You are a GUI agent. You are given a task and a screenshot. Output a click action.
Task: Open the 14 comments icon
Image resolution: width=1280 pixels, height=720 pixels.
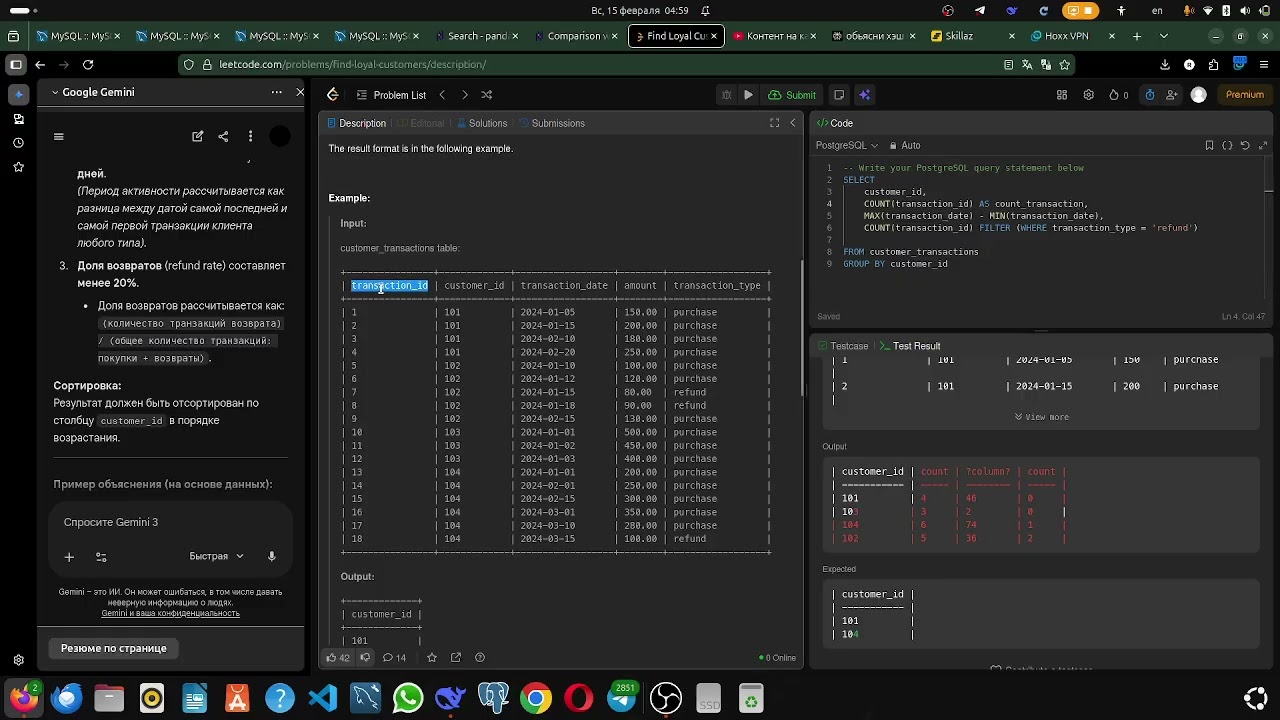tap(394, 658)
